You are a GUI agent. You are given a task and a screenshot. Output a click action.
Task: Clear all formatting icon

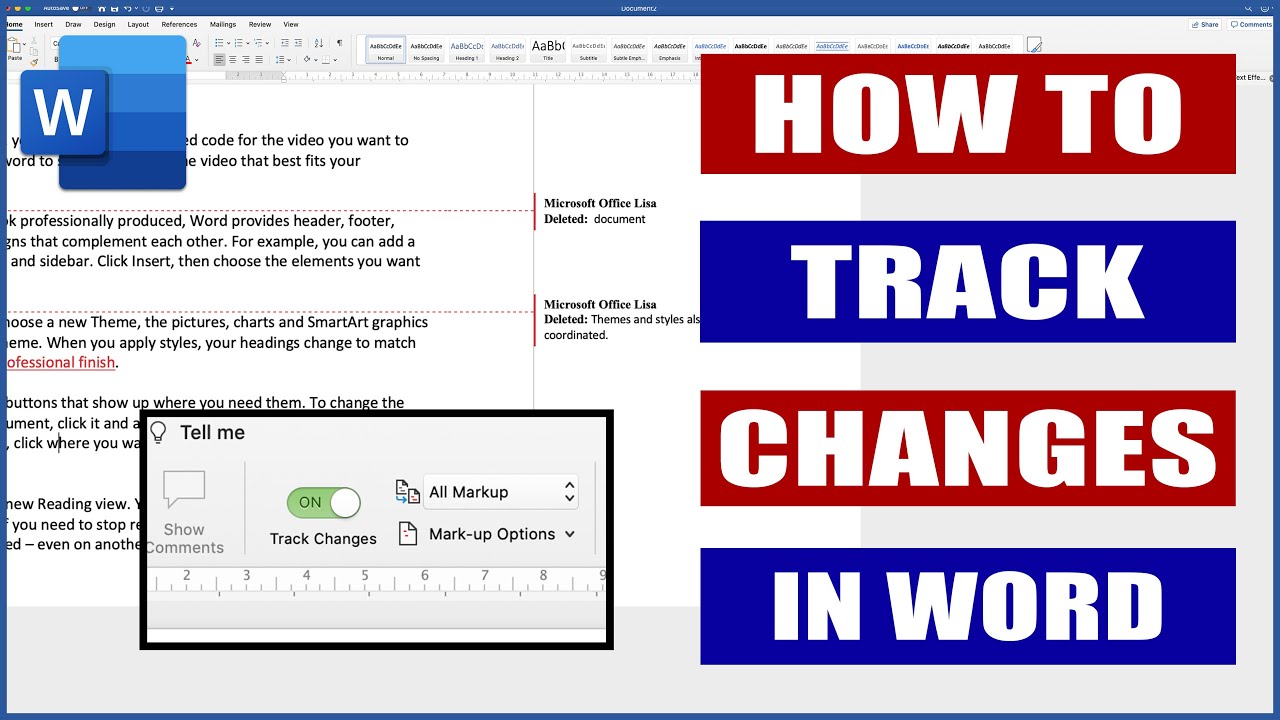point(196,43)
